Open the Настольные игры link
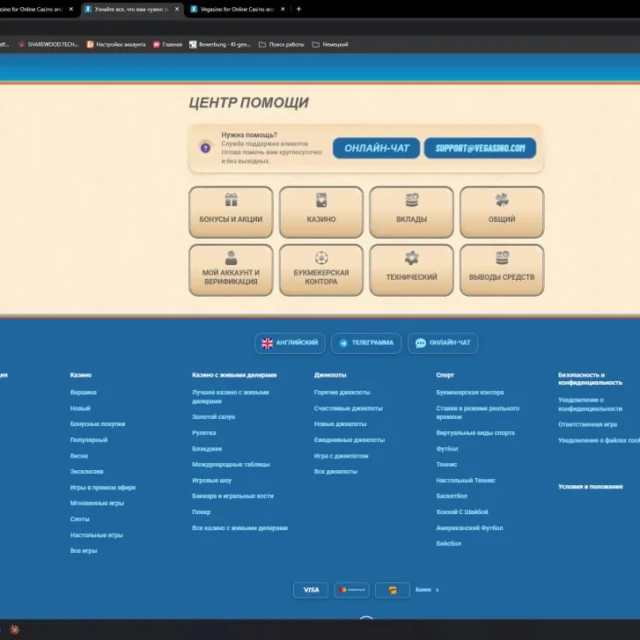The width and height of the screenshot is (640, 640). pyautogui.click(x=96, y=535)
